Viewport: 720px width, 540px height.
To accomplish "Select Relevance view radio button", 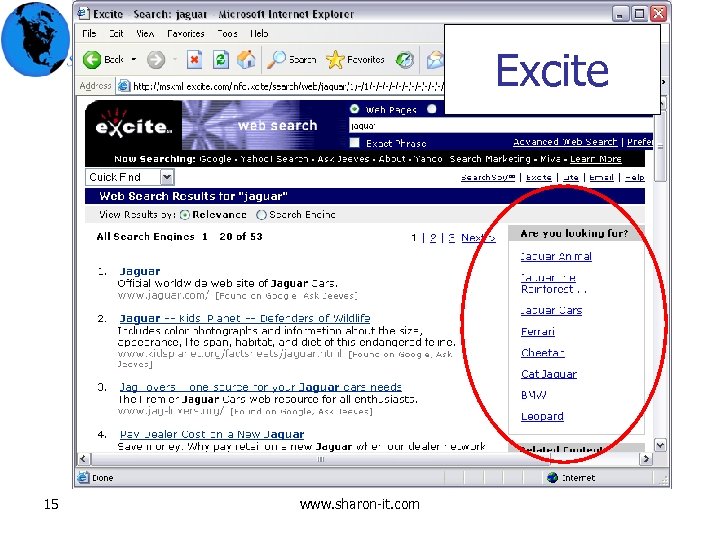I will tap(185, 215).
